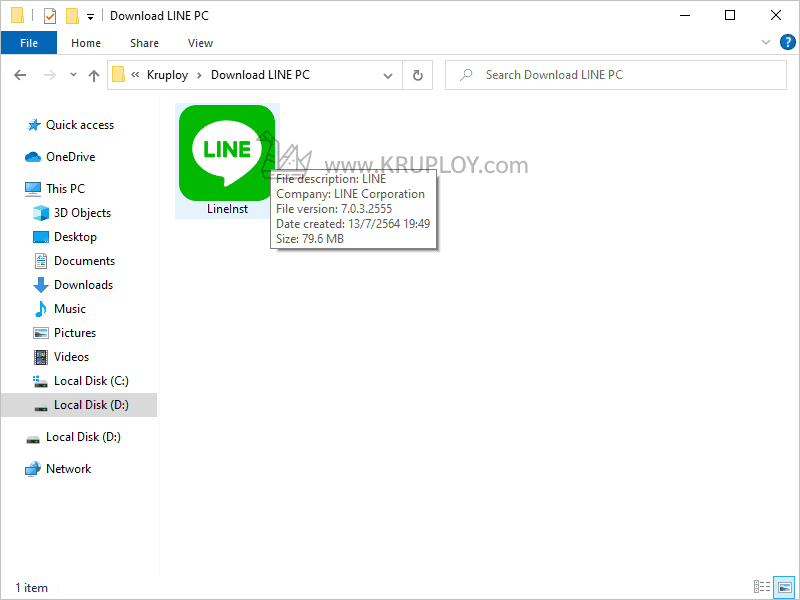
Task: Go back with the left arrow
Action: [20, 75]
